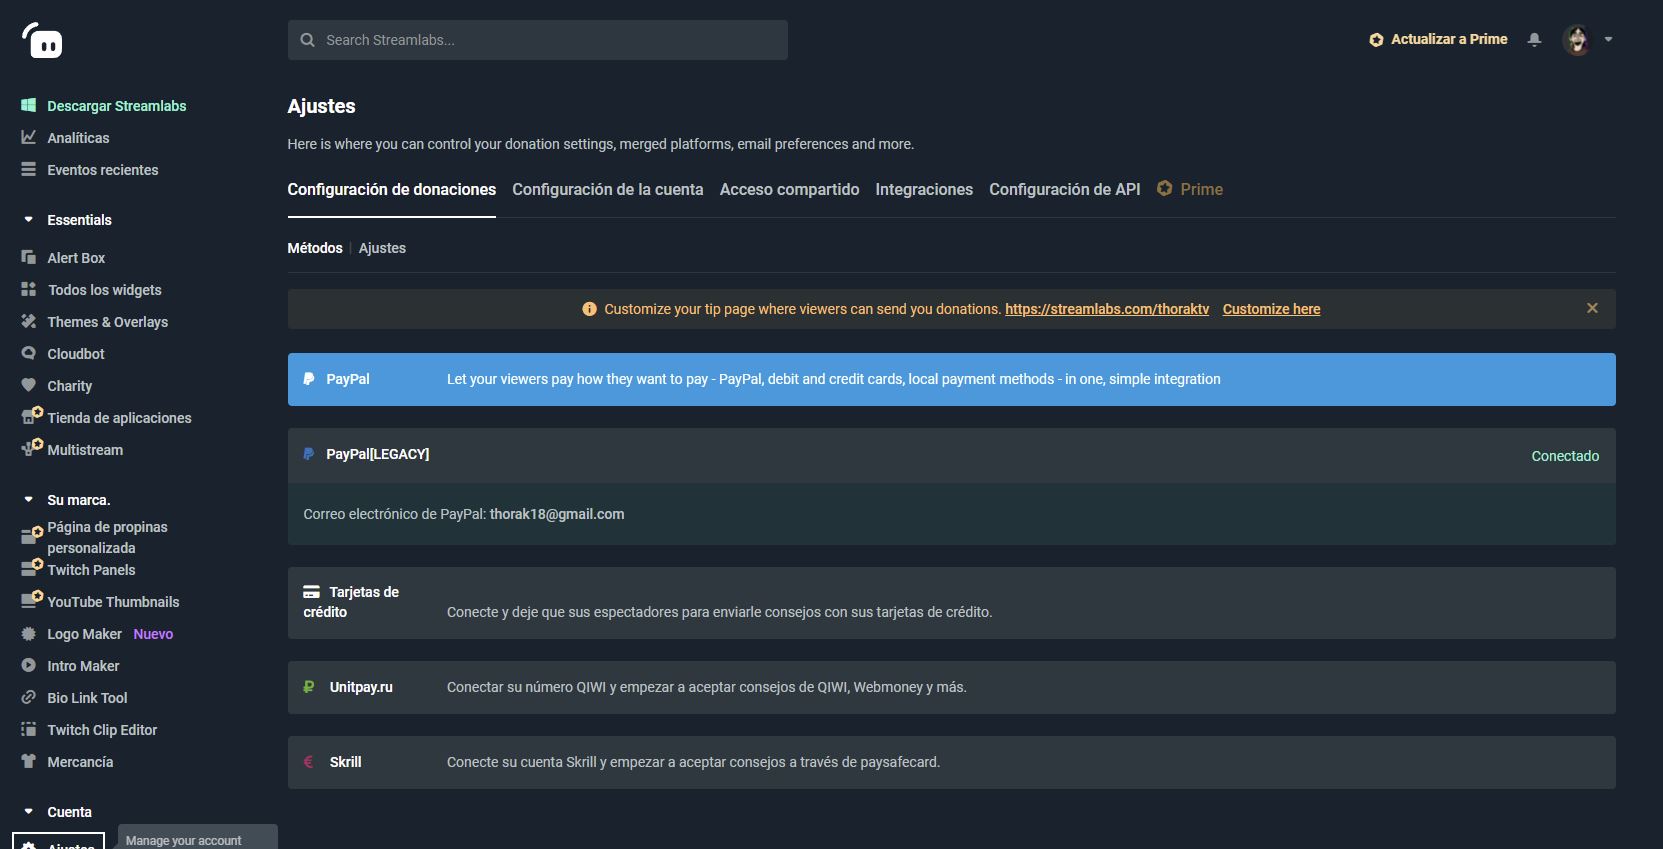Image resolution: width=1663 pixels, height=849 pixels.
Task: Select the Charity heart icon
Action: (x=29, y=385)
